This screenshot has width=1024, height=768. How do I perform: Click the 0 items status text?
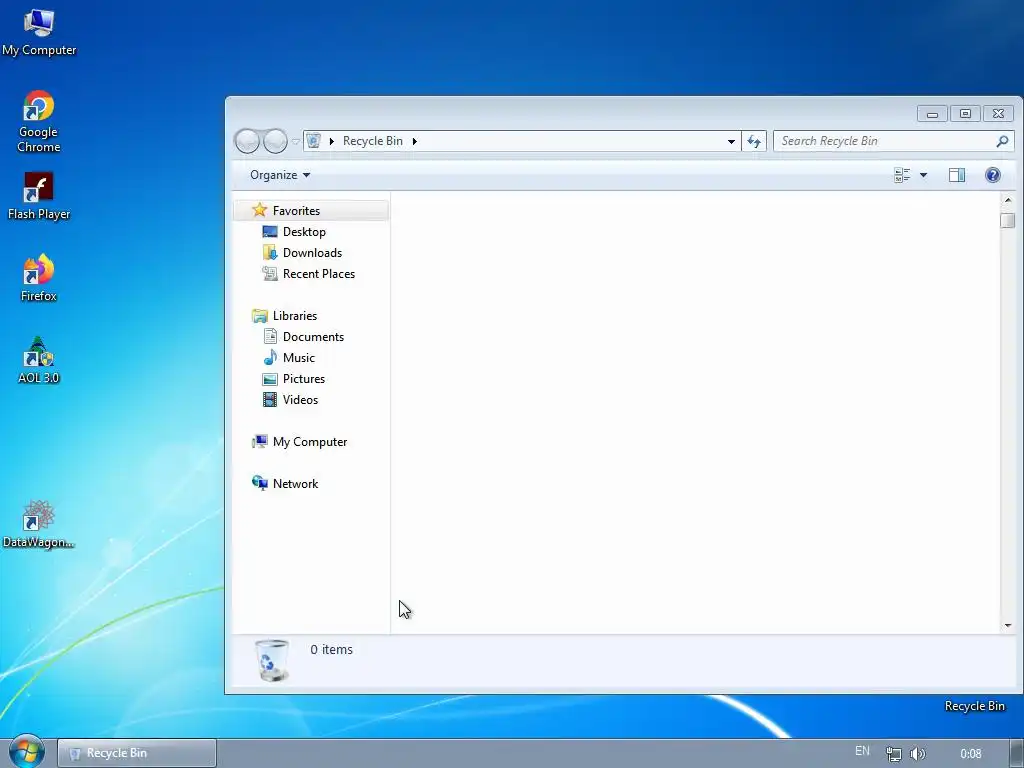point(331,650)
